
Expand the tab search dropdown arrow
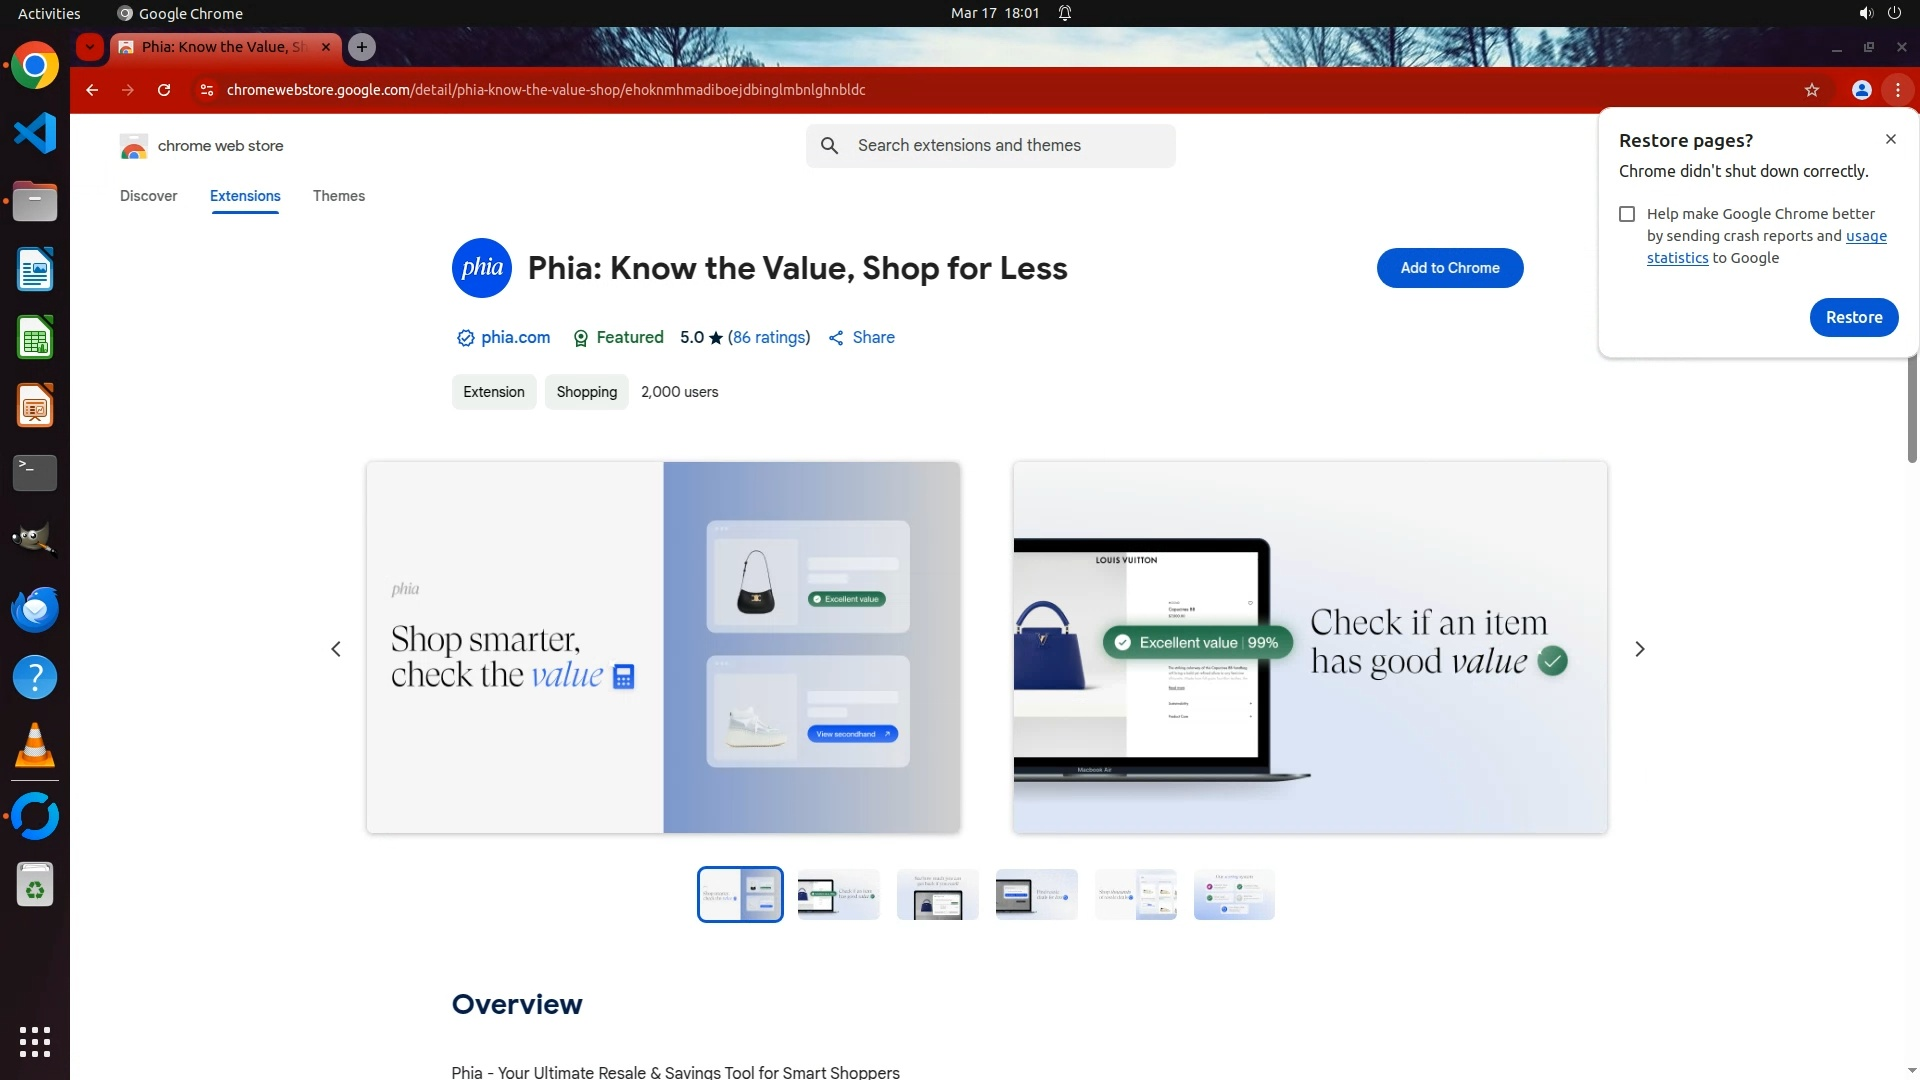[x=90, y=47]
